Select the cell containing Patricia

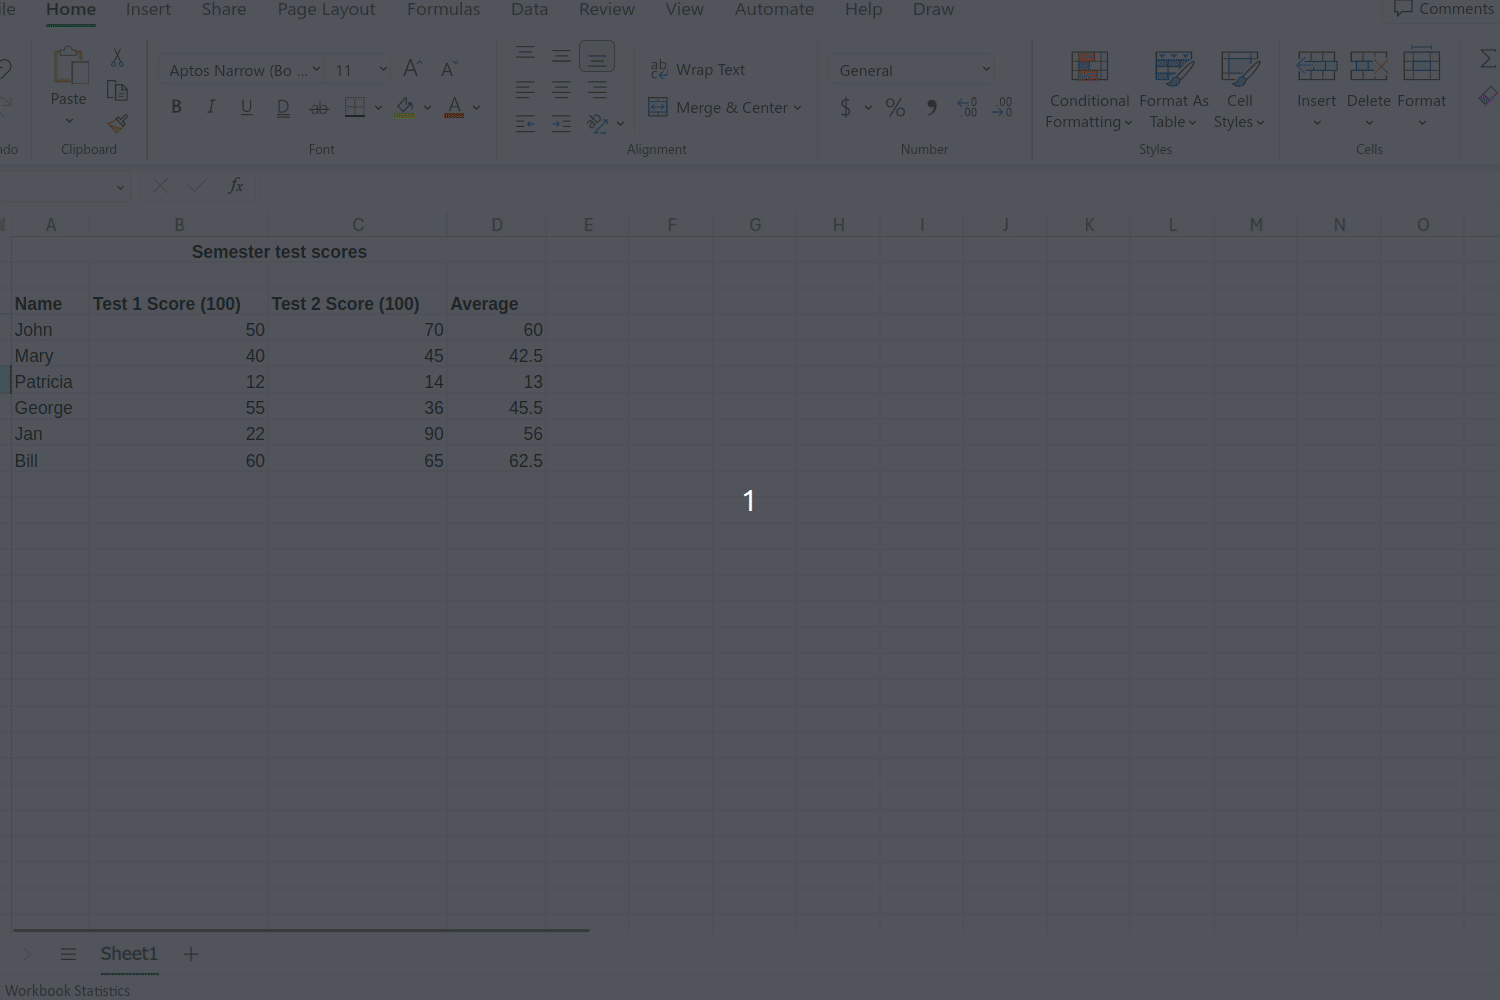tap(44, 382)
